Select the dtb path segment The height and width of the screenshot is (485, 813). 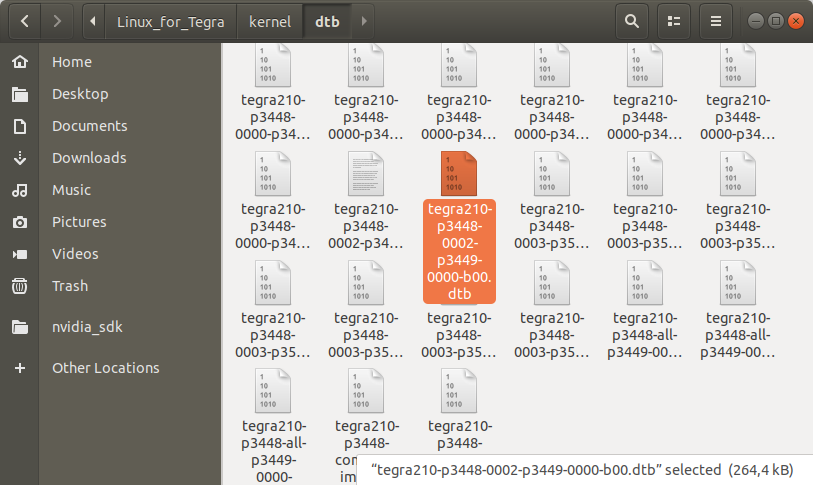tap(327, 20)
